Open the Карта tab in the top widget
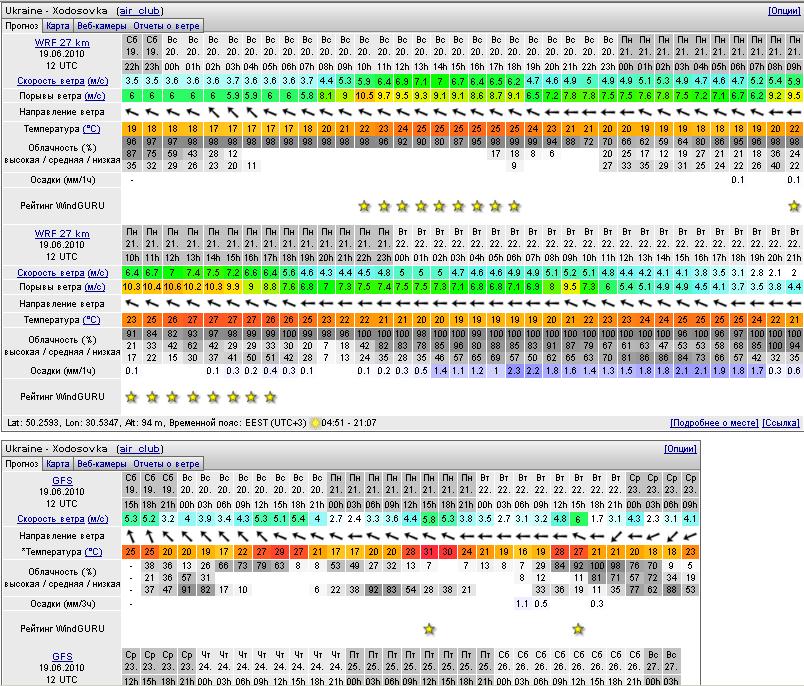This screenshot has height=686, width=804. click(59, 24)
